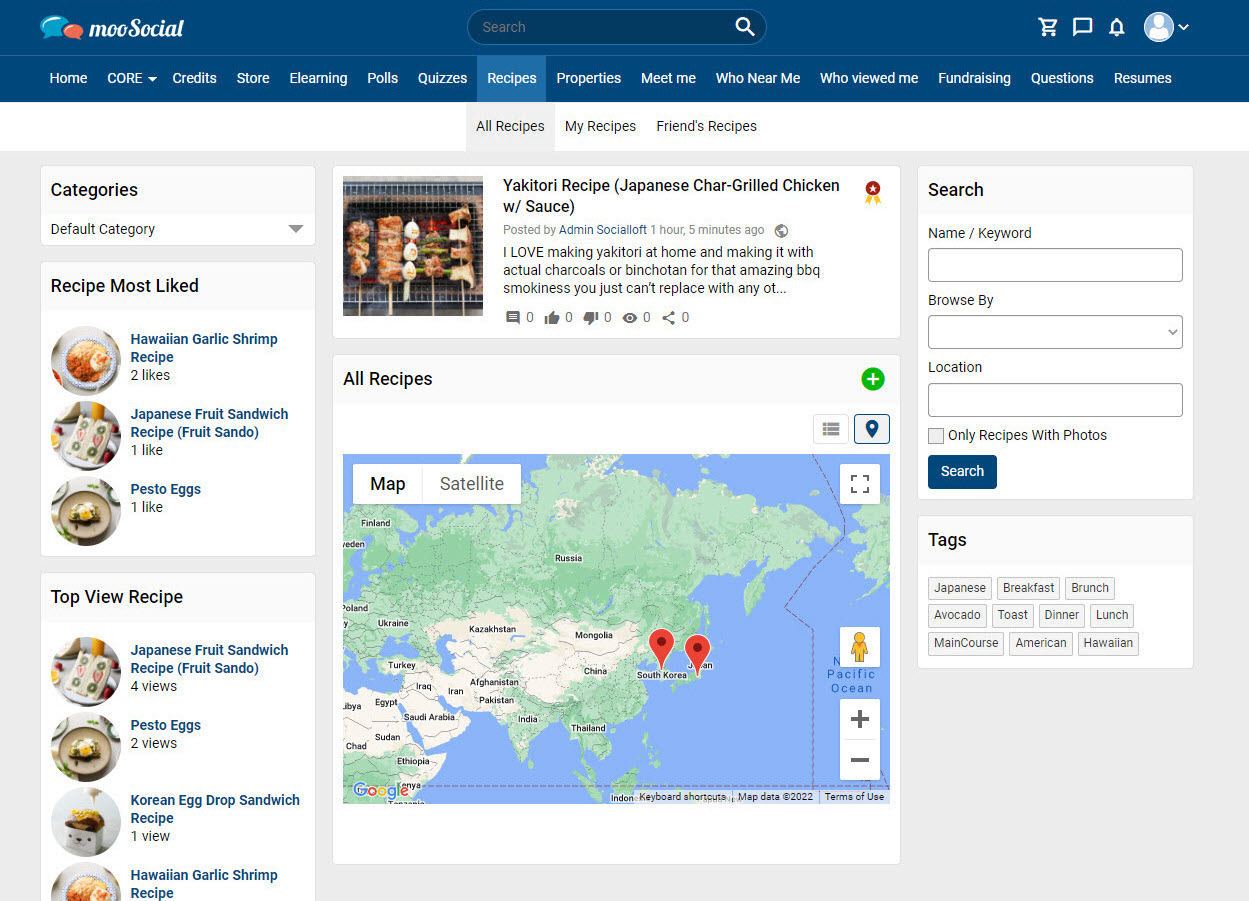Click the share icon under Yakitori recipe
Image resolution: width=1249 pixels, height=901 pixels.
(x=669, y=318)
